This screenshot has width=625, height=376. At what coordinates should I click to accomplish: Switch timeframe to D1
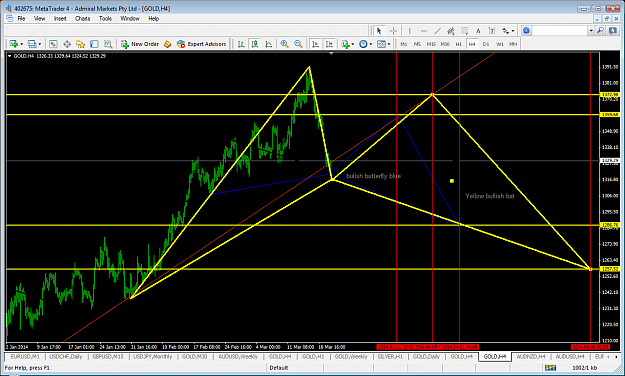(x=486, y=44)
